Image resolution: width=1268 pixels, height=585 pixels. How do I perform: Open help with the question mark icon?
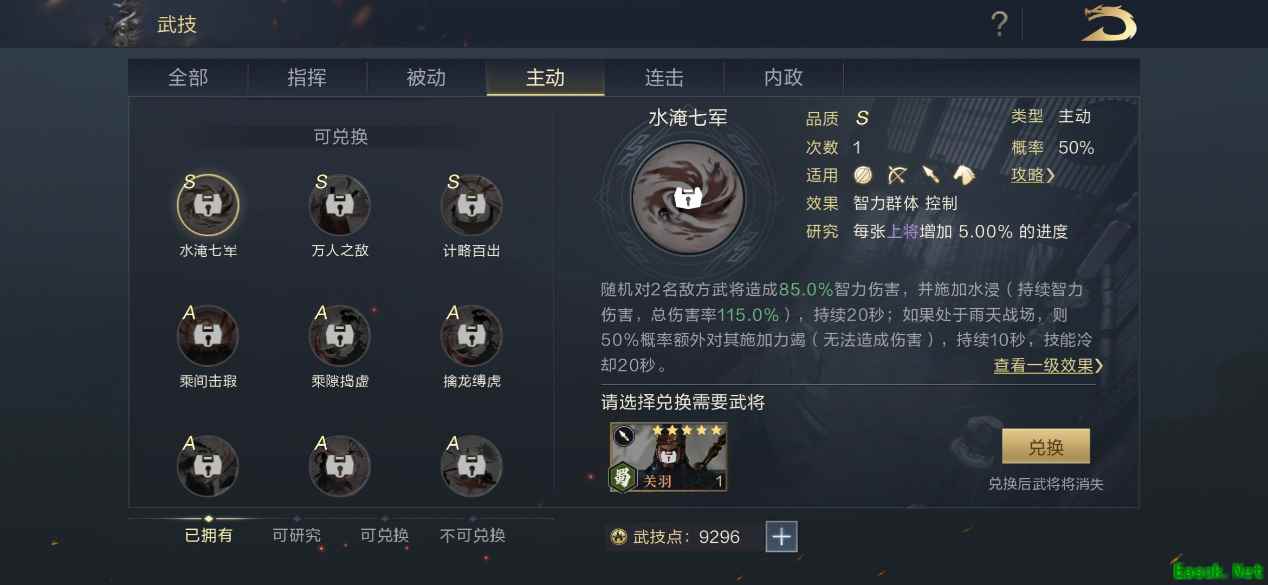click(999, 24)
